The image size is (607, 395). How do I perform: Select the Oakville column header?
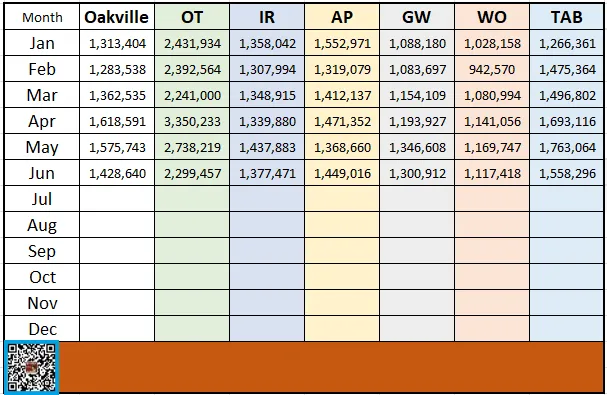pos(117,17)
